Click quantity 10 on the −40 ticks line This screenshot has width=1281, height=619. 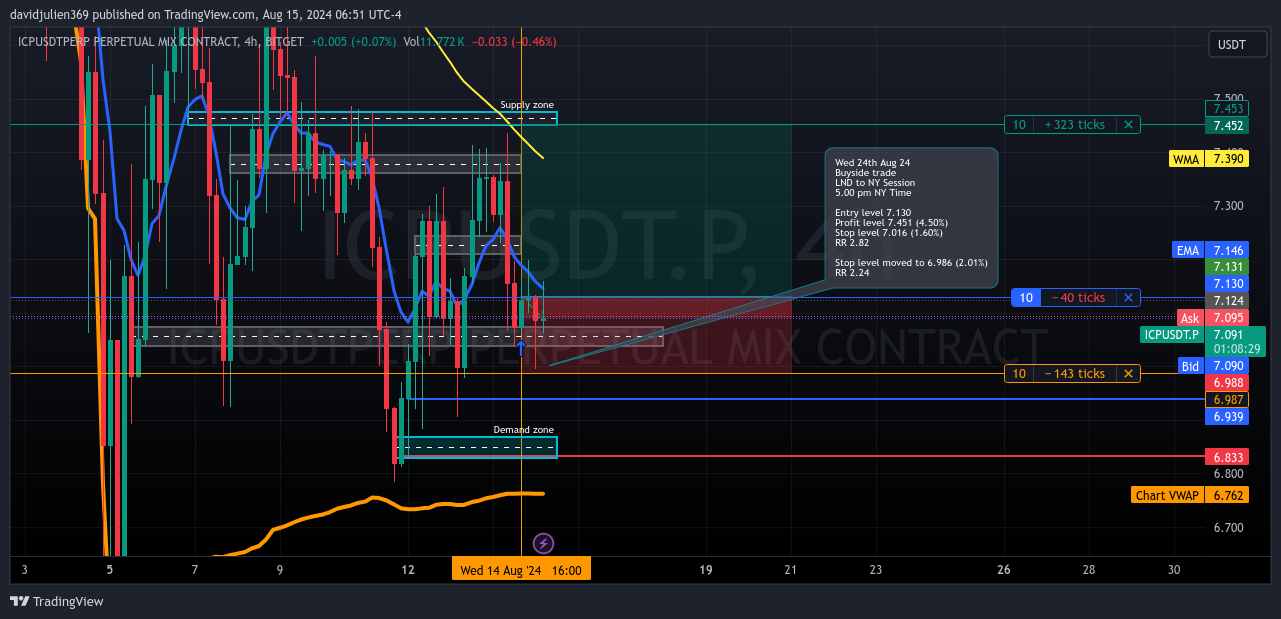pyautogui.click(x=1025, y=297)
